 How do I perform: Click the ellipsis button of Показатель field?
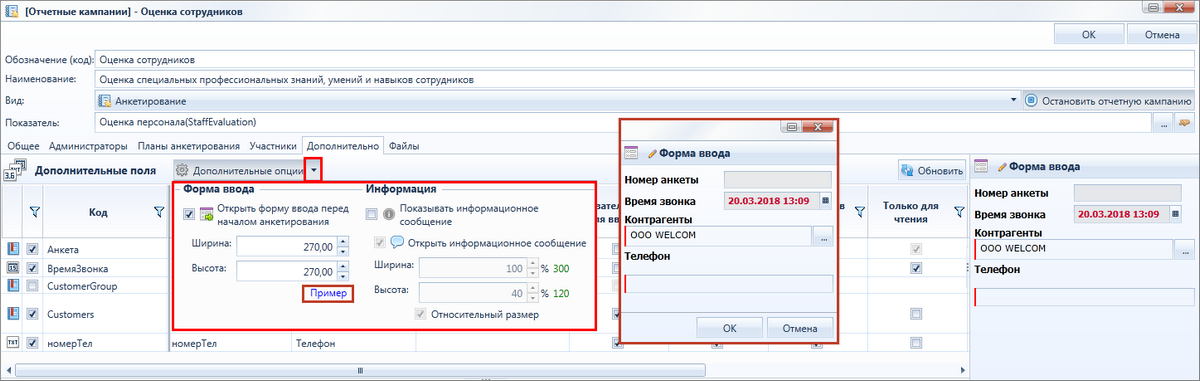coord(1164,123)
